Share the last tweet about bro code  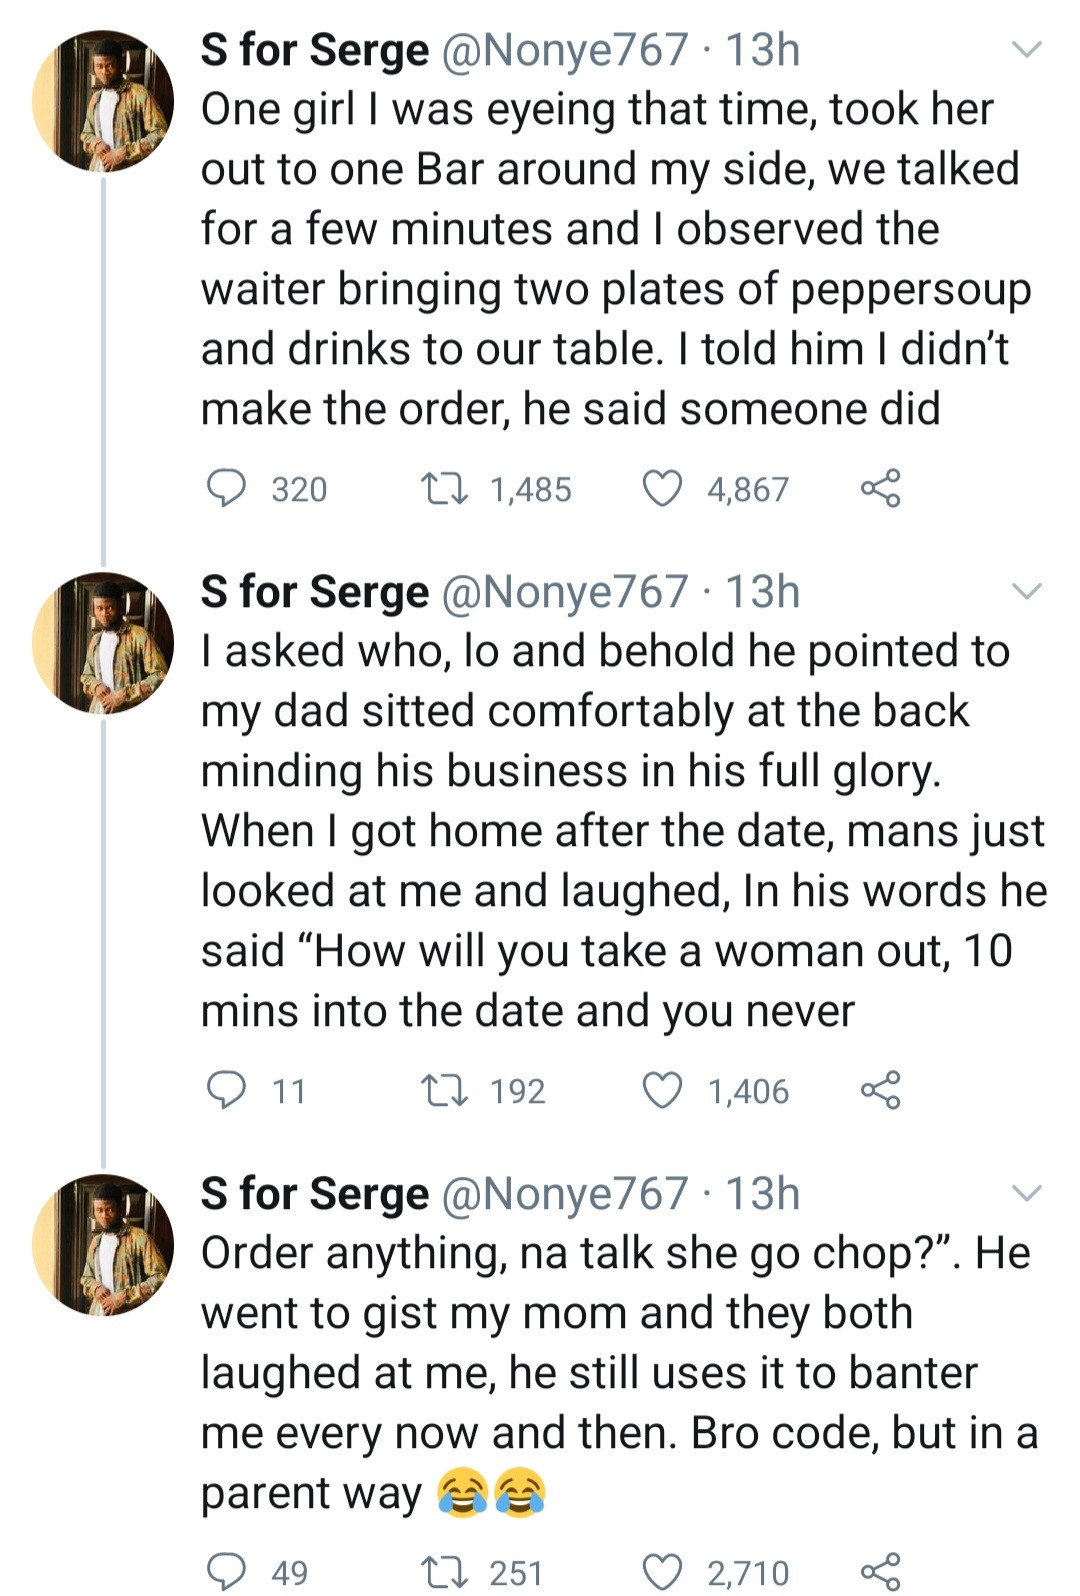click(x=880, y=1571)
